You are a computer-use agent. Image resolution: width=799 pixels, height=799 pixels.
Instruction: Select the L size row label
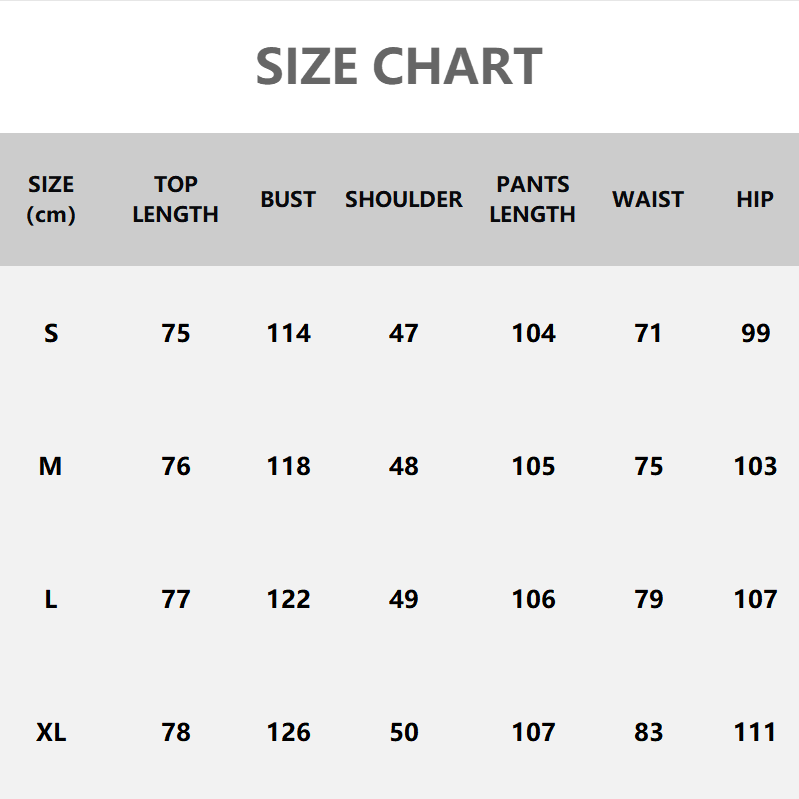click(x=51, y=599)
